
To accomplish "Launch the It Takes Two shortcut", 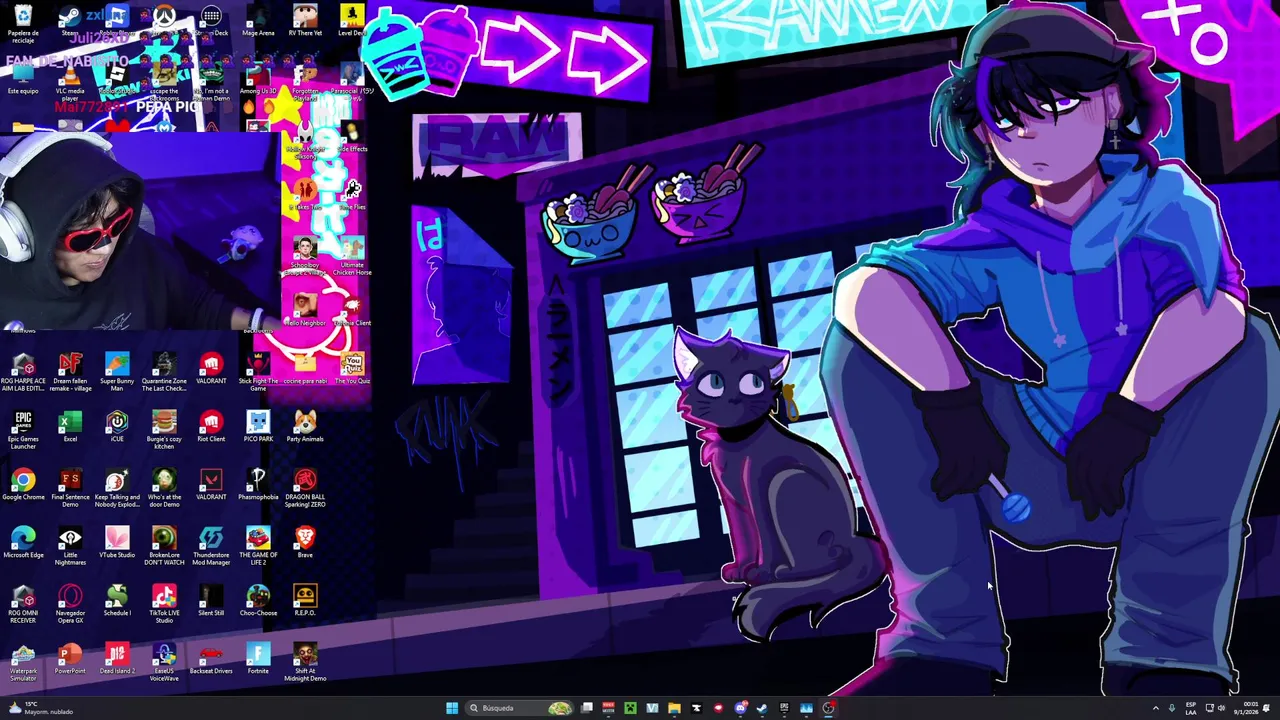I will (305, 196).
